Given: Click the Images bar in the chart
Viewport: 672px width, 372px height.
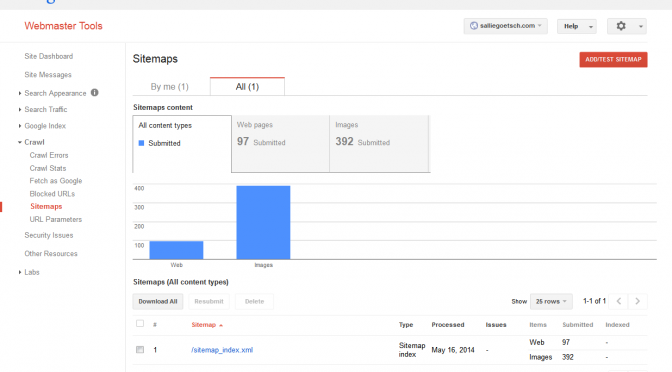Looking at the screenshot, I should (263, 222).
